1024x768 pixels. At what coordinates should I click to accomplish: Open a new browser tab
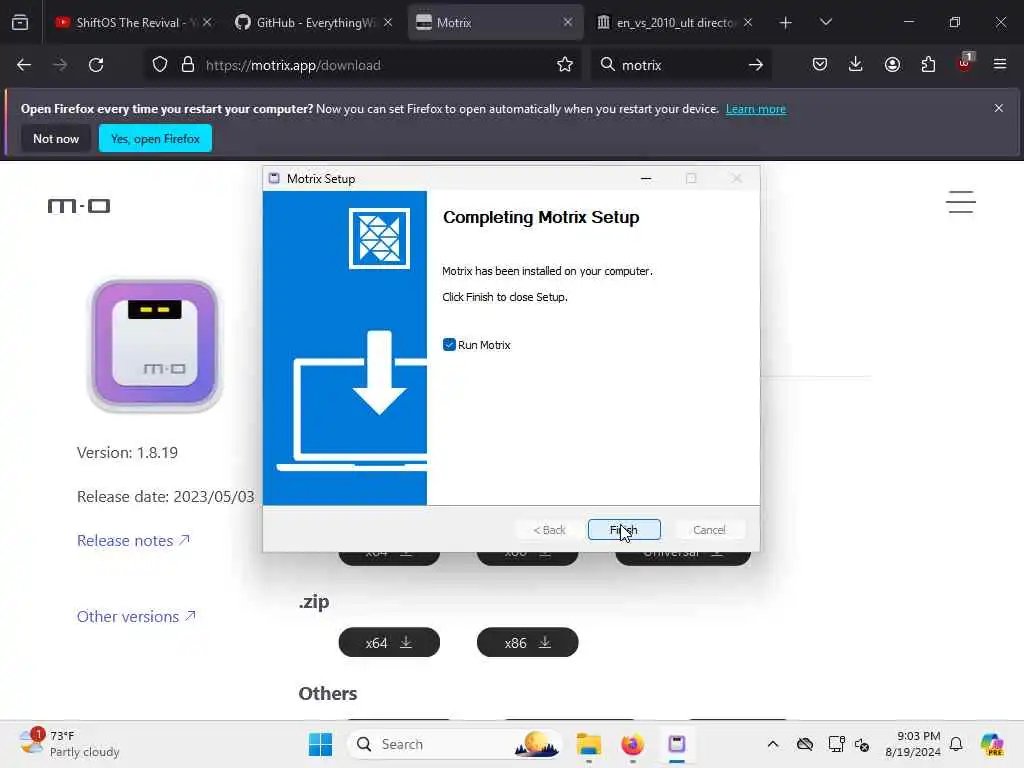(786, 23)
